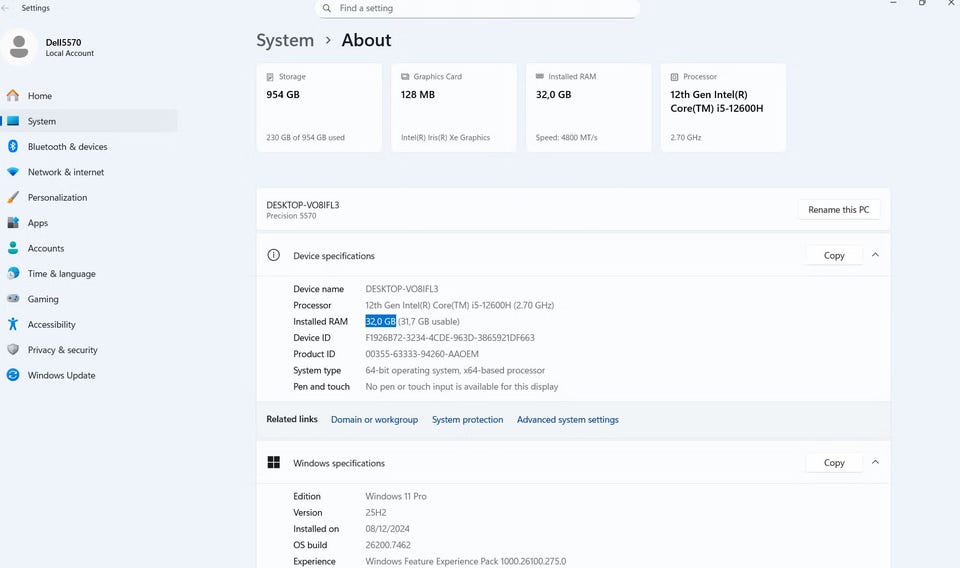The image size is (960, 568).
Task: Select the Network & internet icon
Action: point(13,172)
